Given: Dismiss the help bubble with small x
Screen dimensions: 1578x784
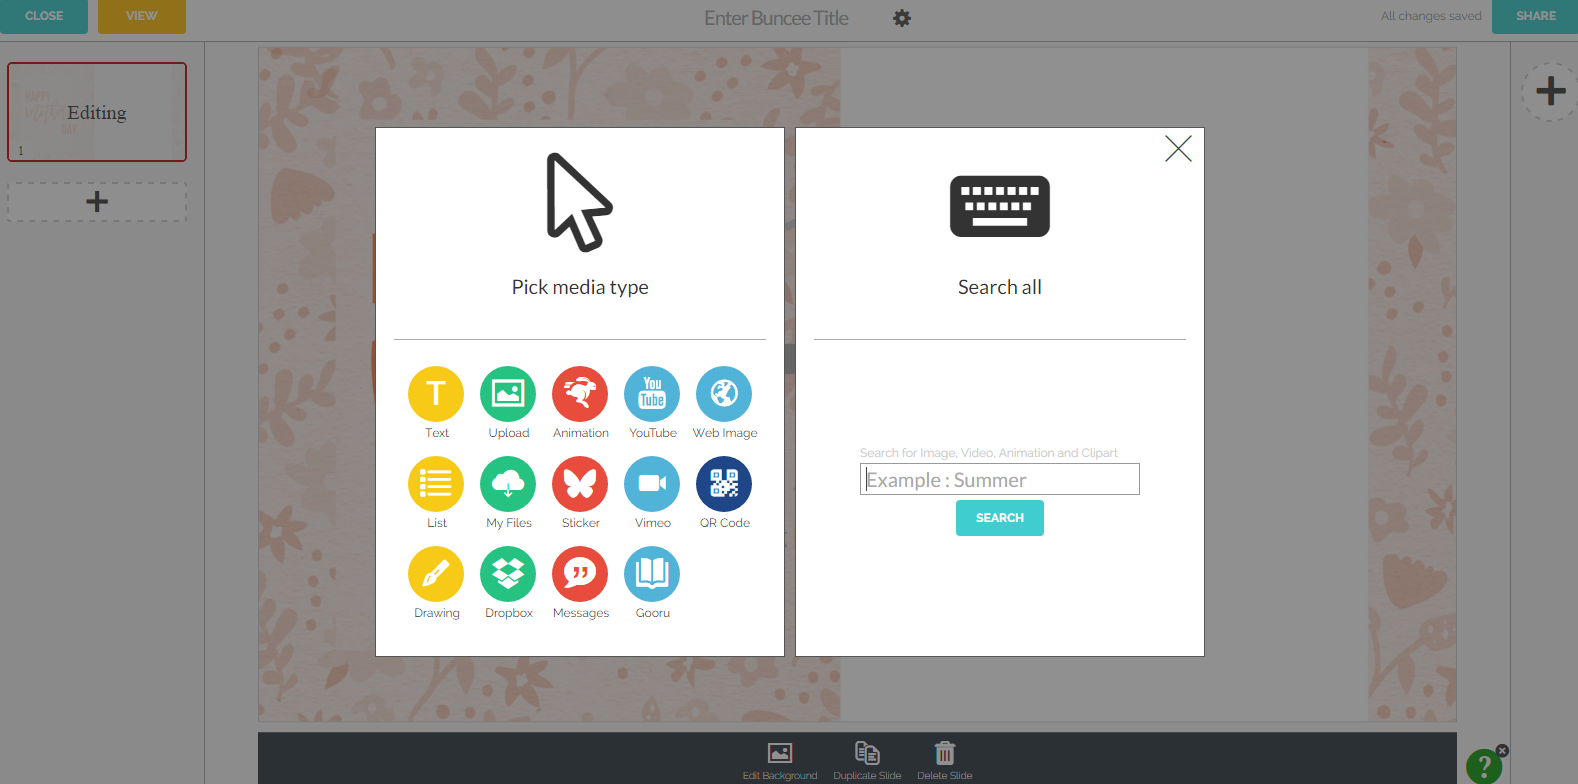Looking at the screenshot, I should tap(1502, 750).
